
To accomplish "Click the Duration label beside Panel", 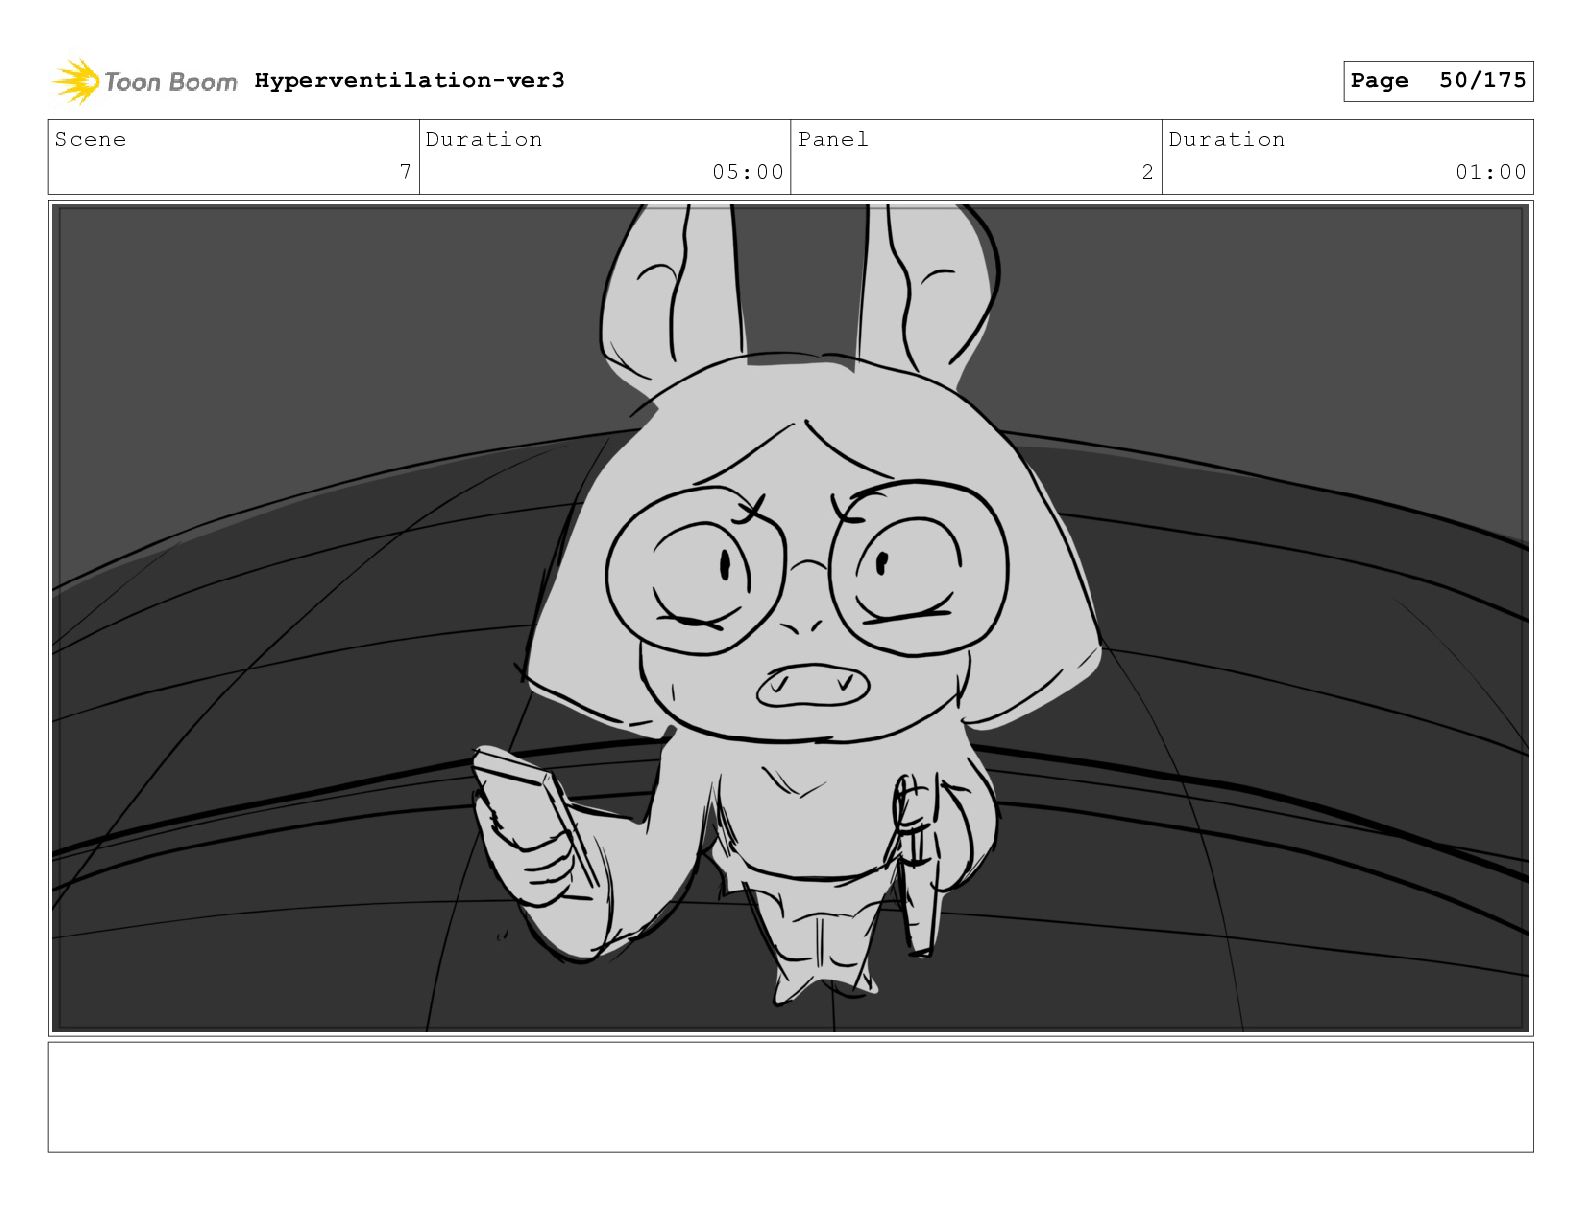I will point(1227,139).
